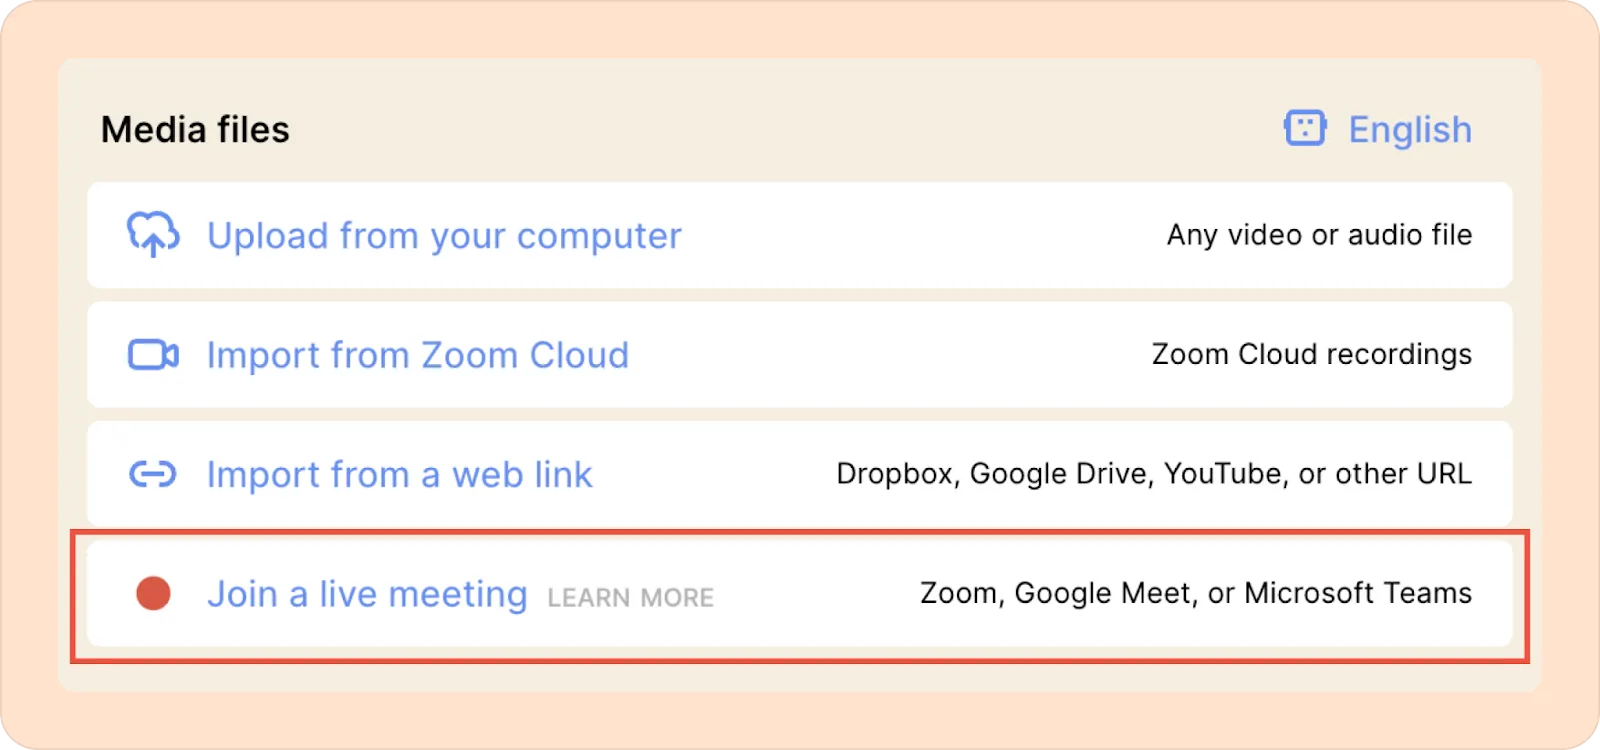1600x750 pixels.
Task: Click the Media files heading
Action: (195, 130)
